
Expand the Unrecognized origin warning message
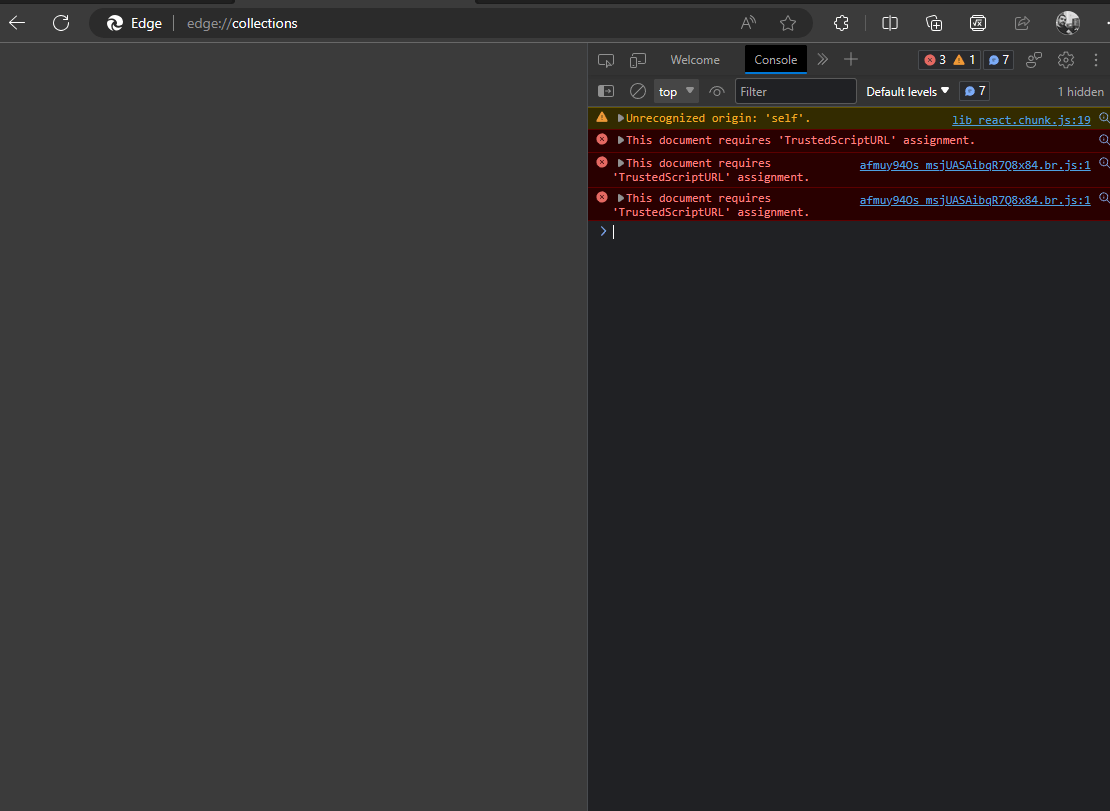pyautogui.click(x=621, y=118)
